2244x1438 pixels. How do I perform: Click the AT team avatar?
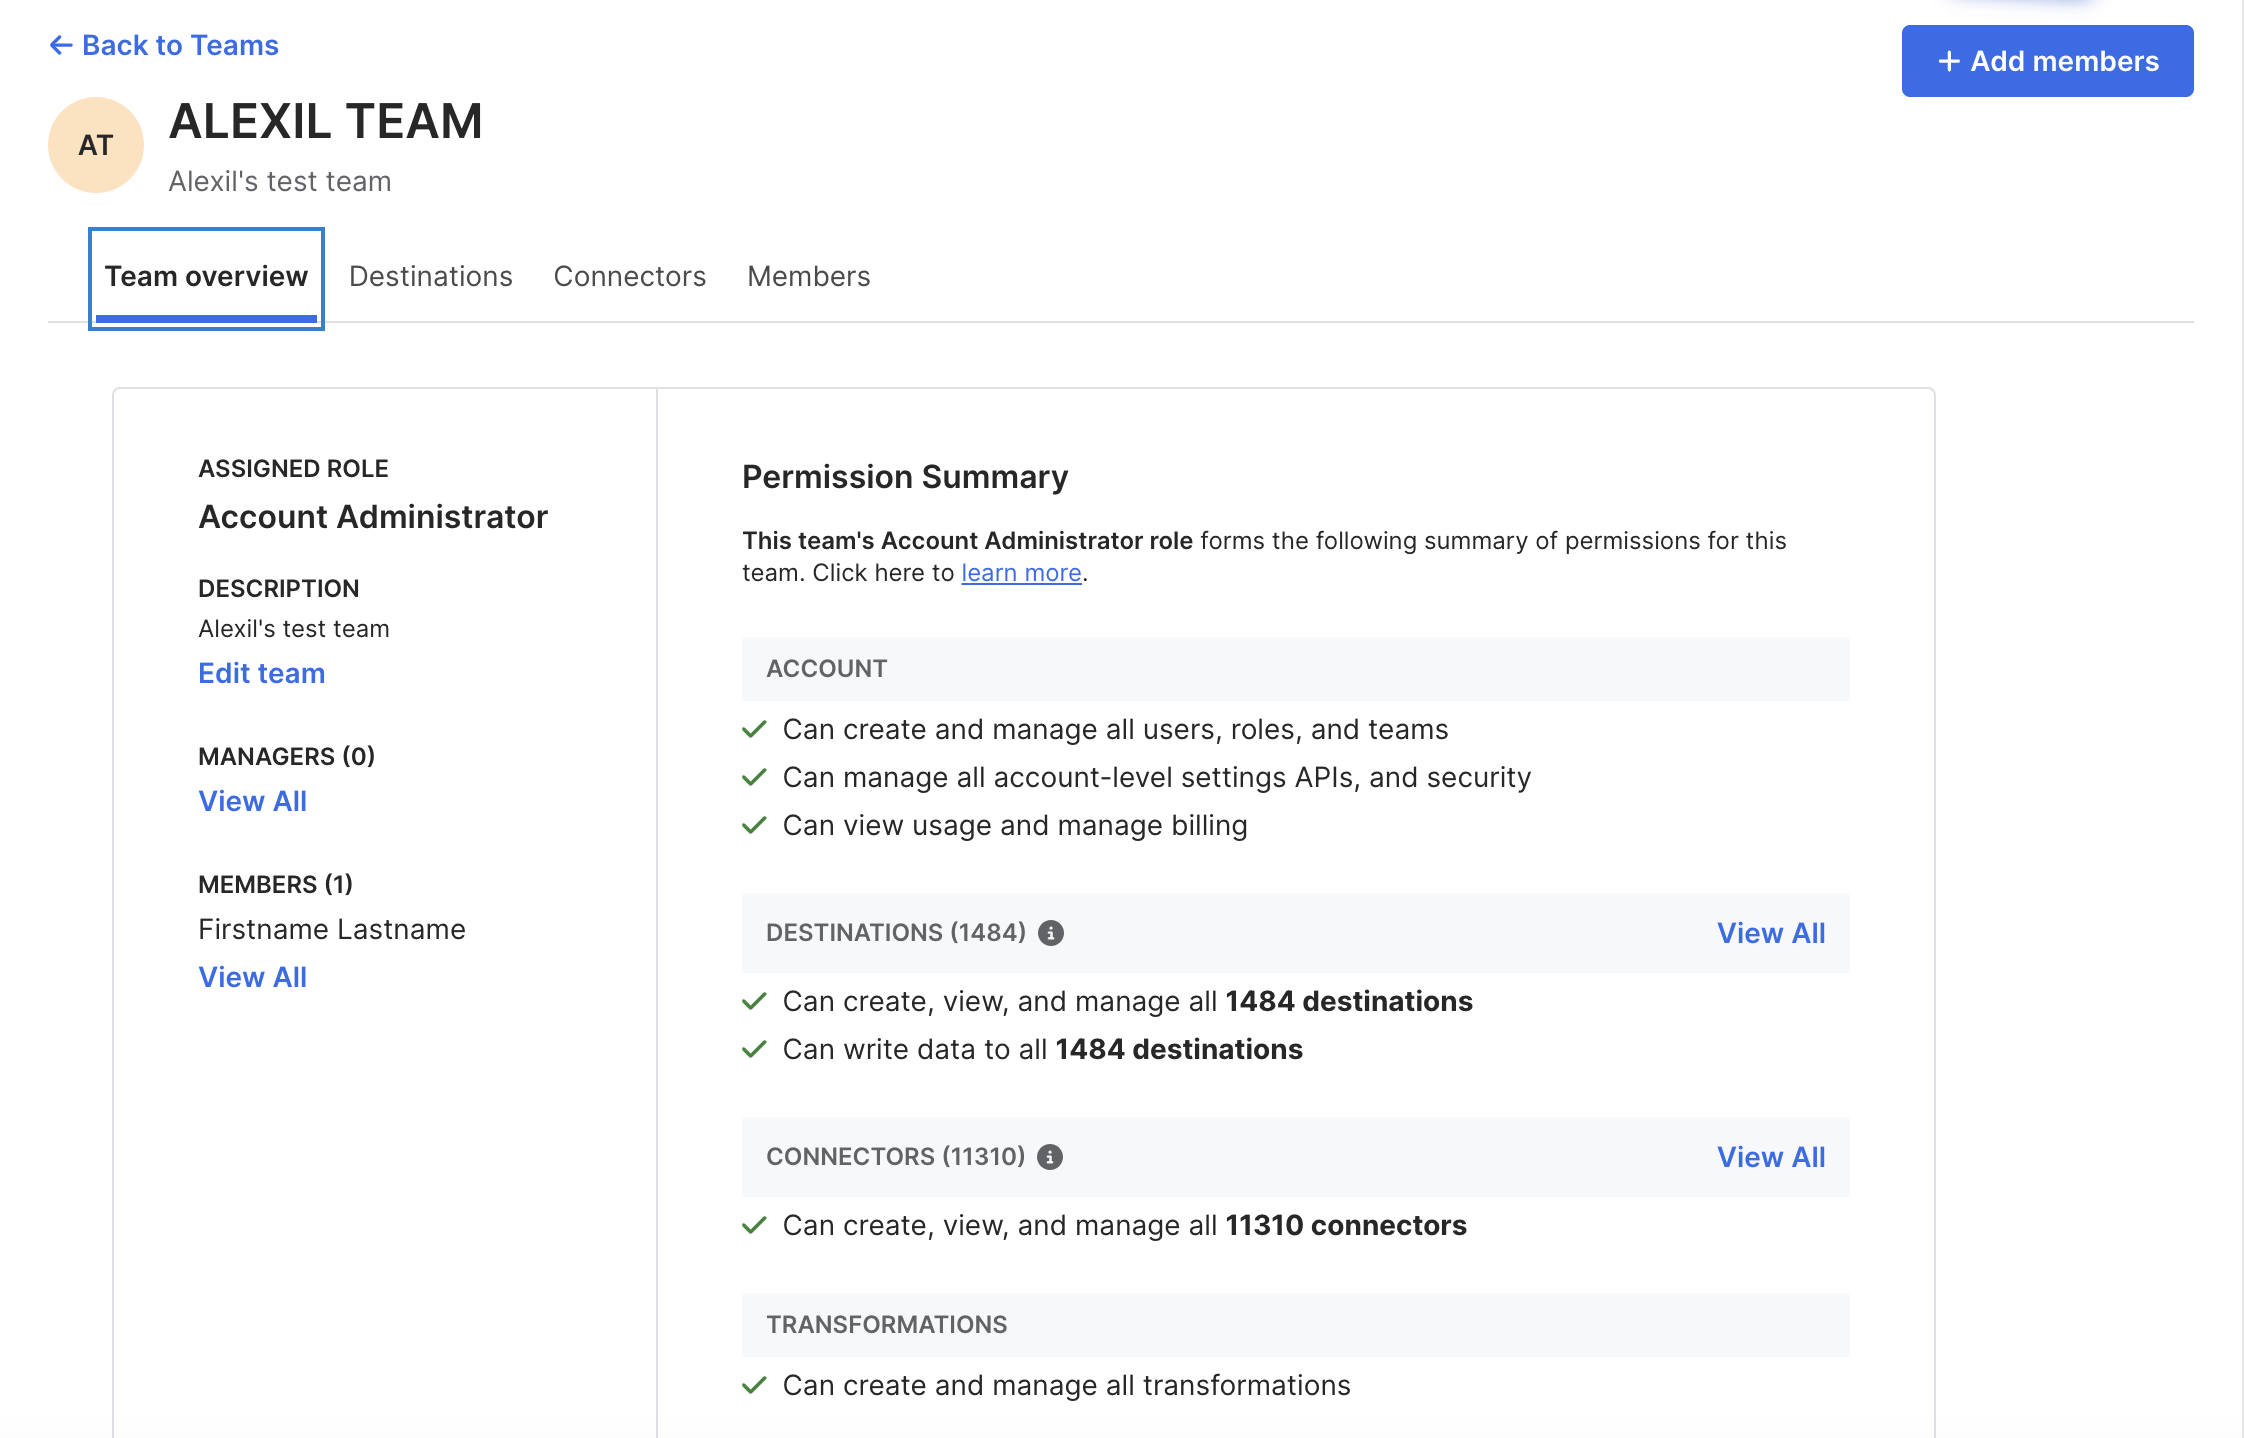[96, 145]
